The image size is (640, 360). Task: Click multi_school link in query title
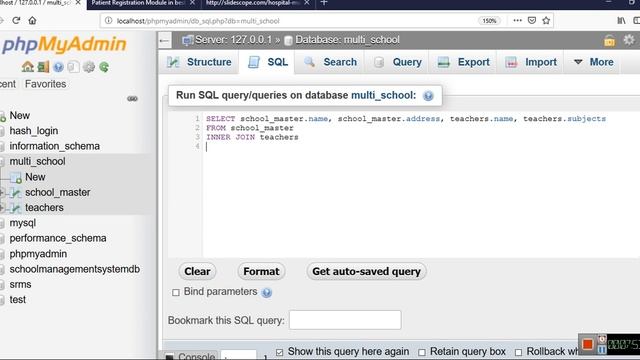click(x=381, y=96)
